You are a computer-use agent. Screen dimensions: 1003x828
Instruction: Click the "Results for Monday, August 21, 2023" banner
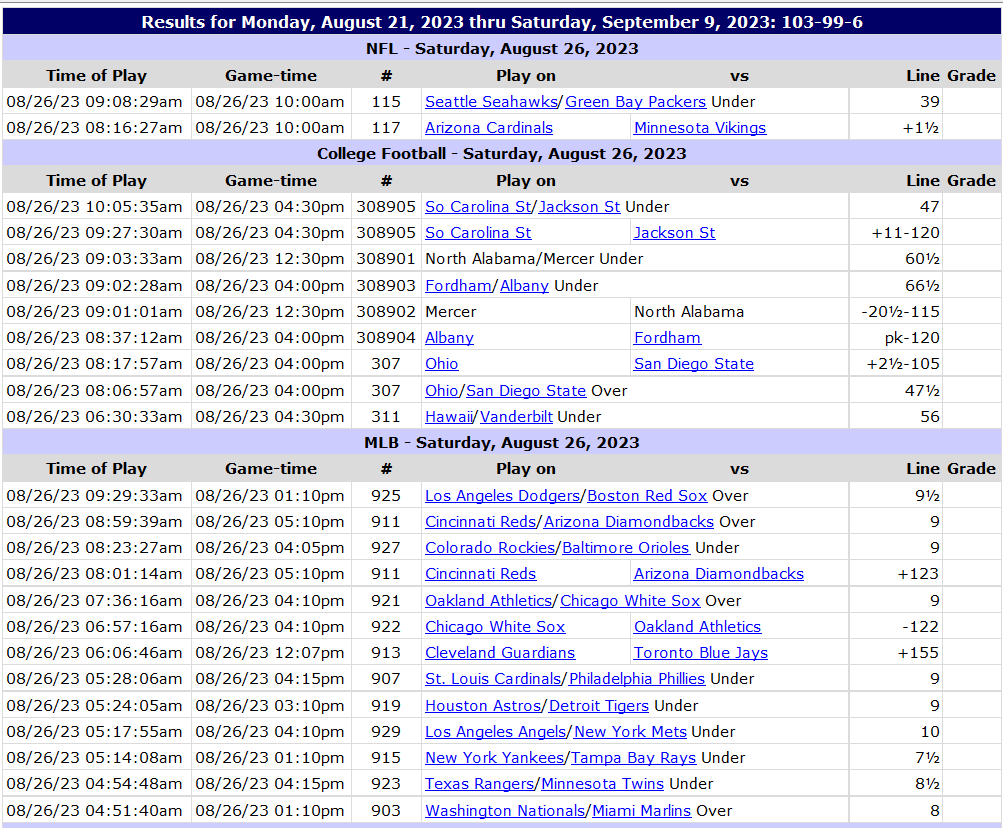(x=502, y=22)
